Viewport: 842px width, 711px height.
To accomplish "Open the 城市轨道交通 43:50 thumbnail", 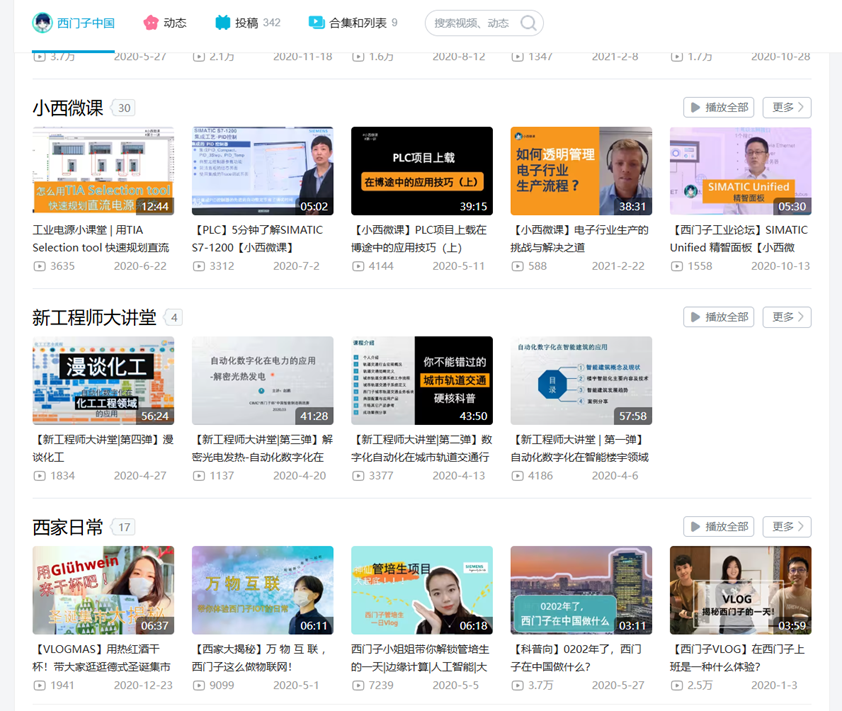I will [x=422, y=381].
